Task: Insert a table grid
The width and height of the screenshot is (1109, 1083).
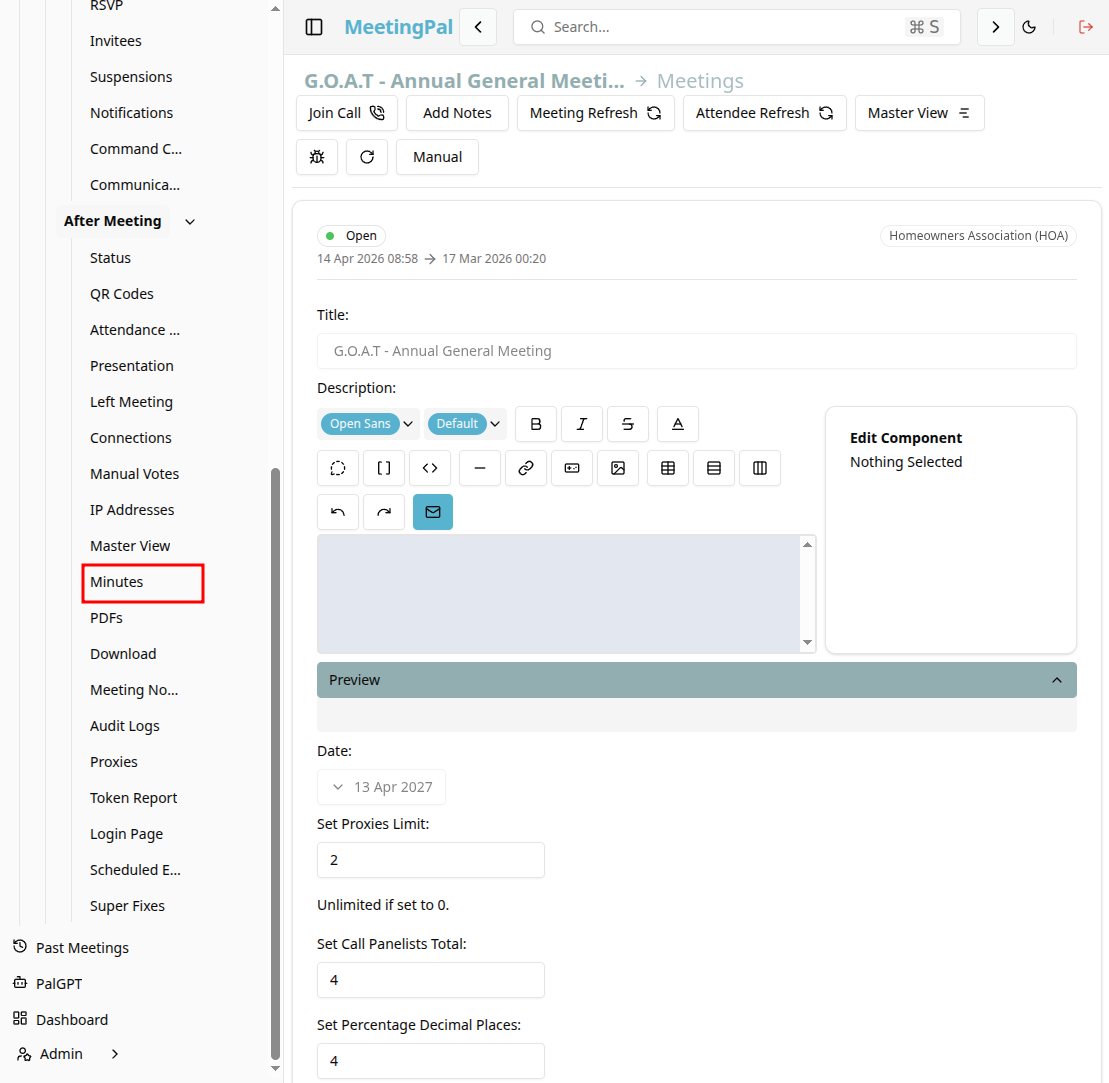Action: 668,468
